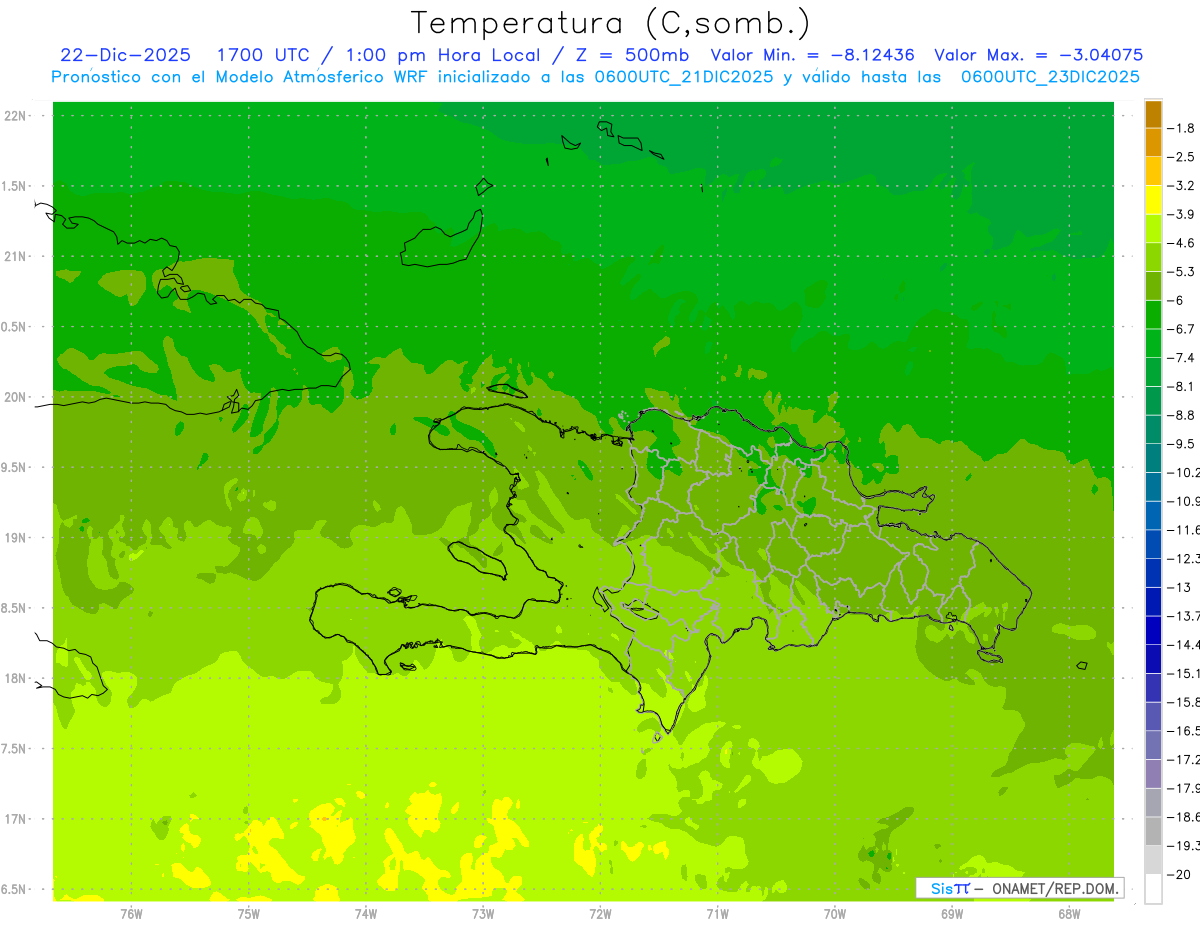The width and height of the screenshot is (1200, 927).
Task: Click the 'Valor Min. = -8.12436' text
Action: click(x=812, y=55)
